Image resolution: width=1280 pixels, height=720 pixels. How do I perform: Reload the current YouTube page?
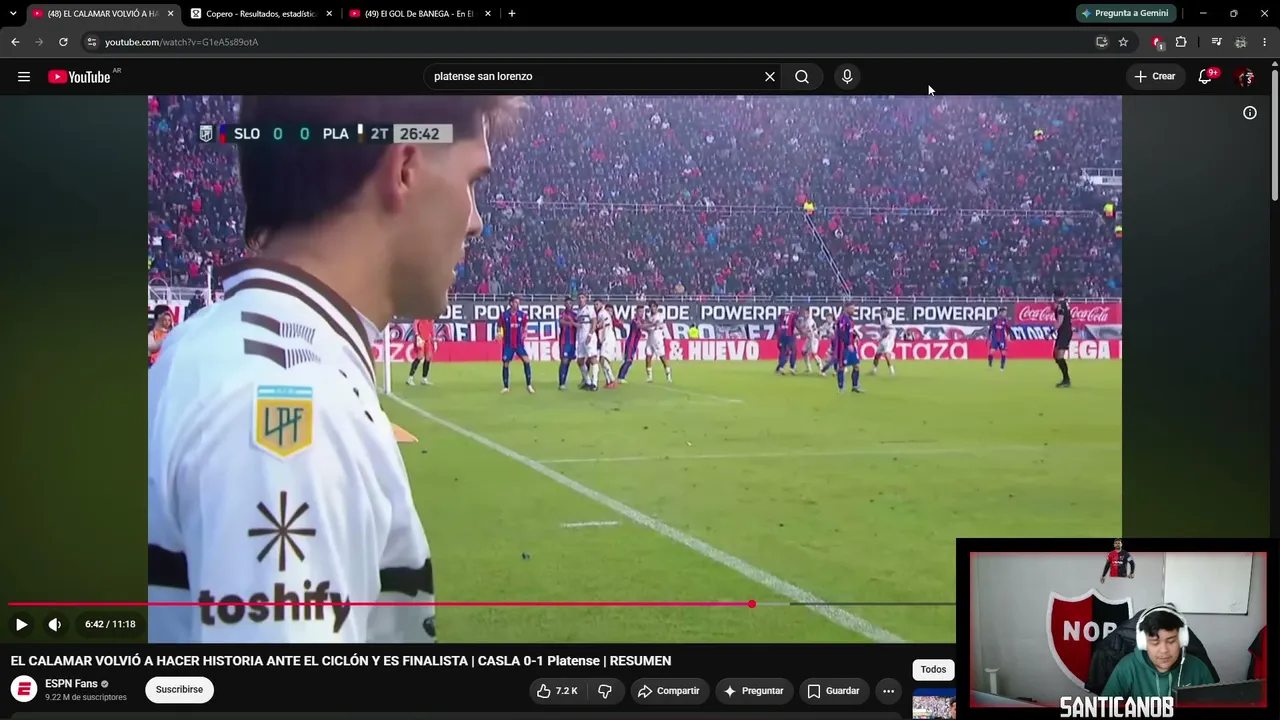pos(63,42)
